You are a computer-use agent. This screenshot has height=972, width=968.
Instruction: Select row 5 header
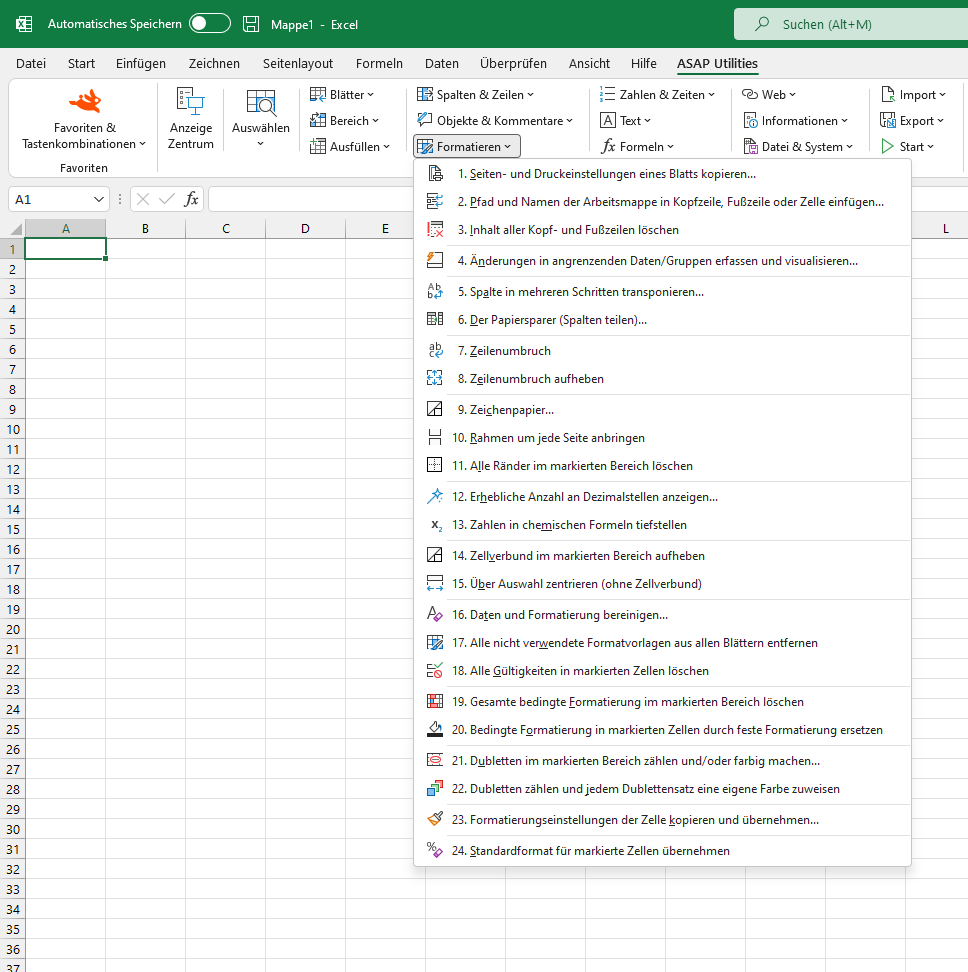(12, 329)
